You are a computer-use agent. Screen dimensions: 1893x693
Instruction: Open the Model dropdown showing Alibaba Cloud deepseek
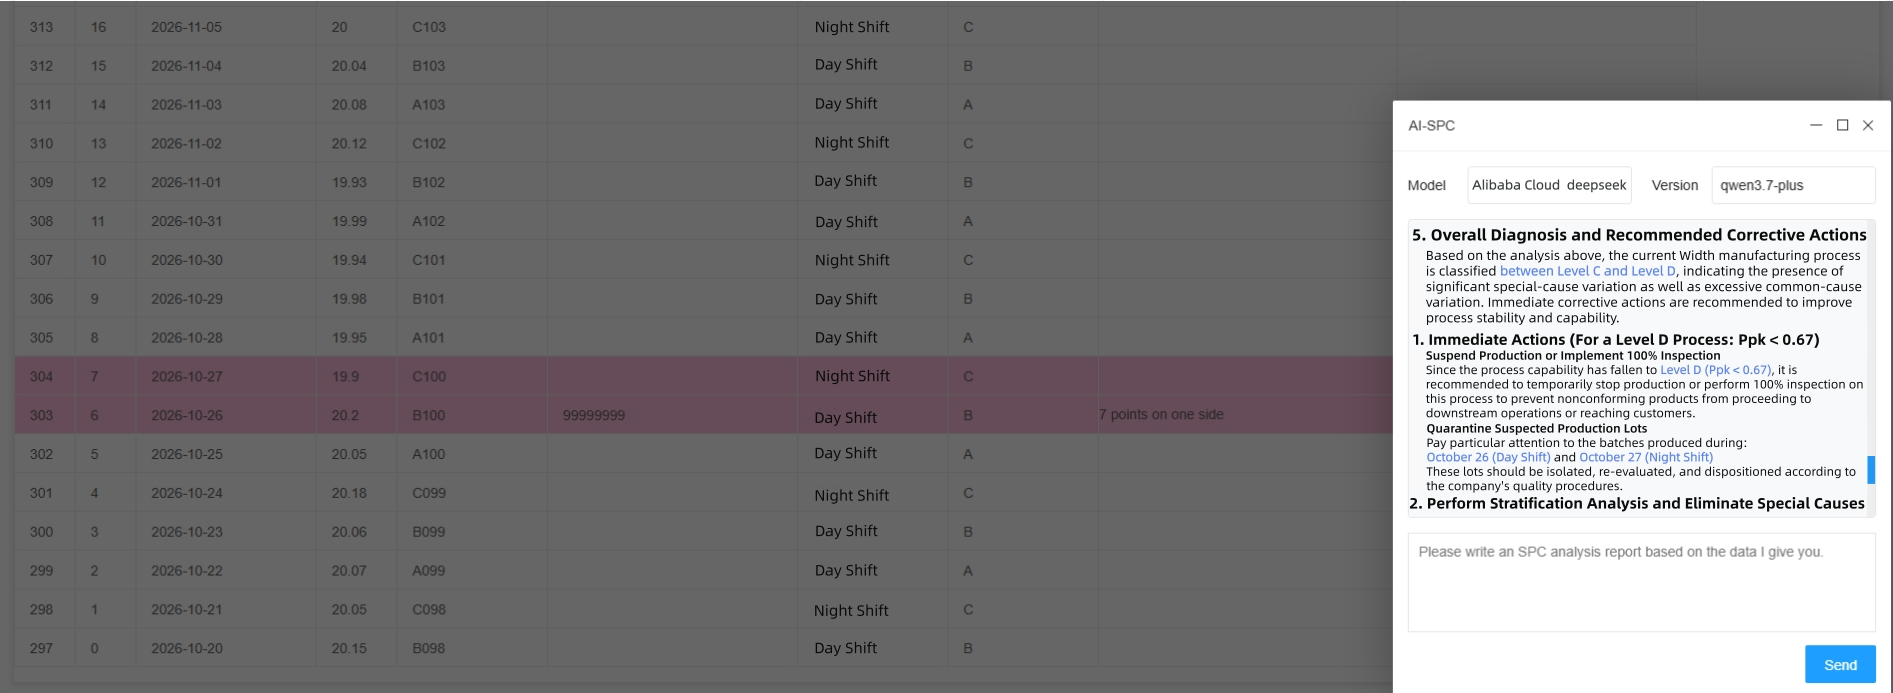pyautogui.click(x=1549, y=185)
